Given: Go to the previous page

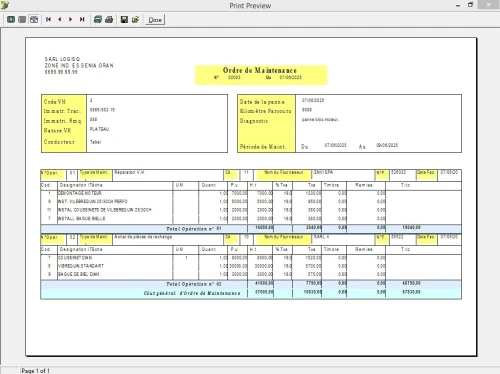Looking at the screenshot, I should (x=60, y=19).
